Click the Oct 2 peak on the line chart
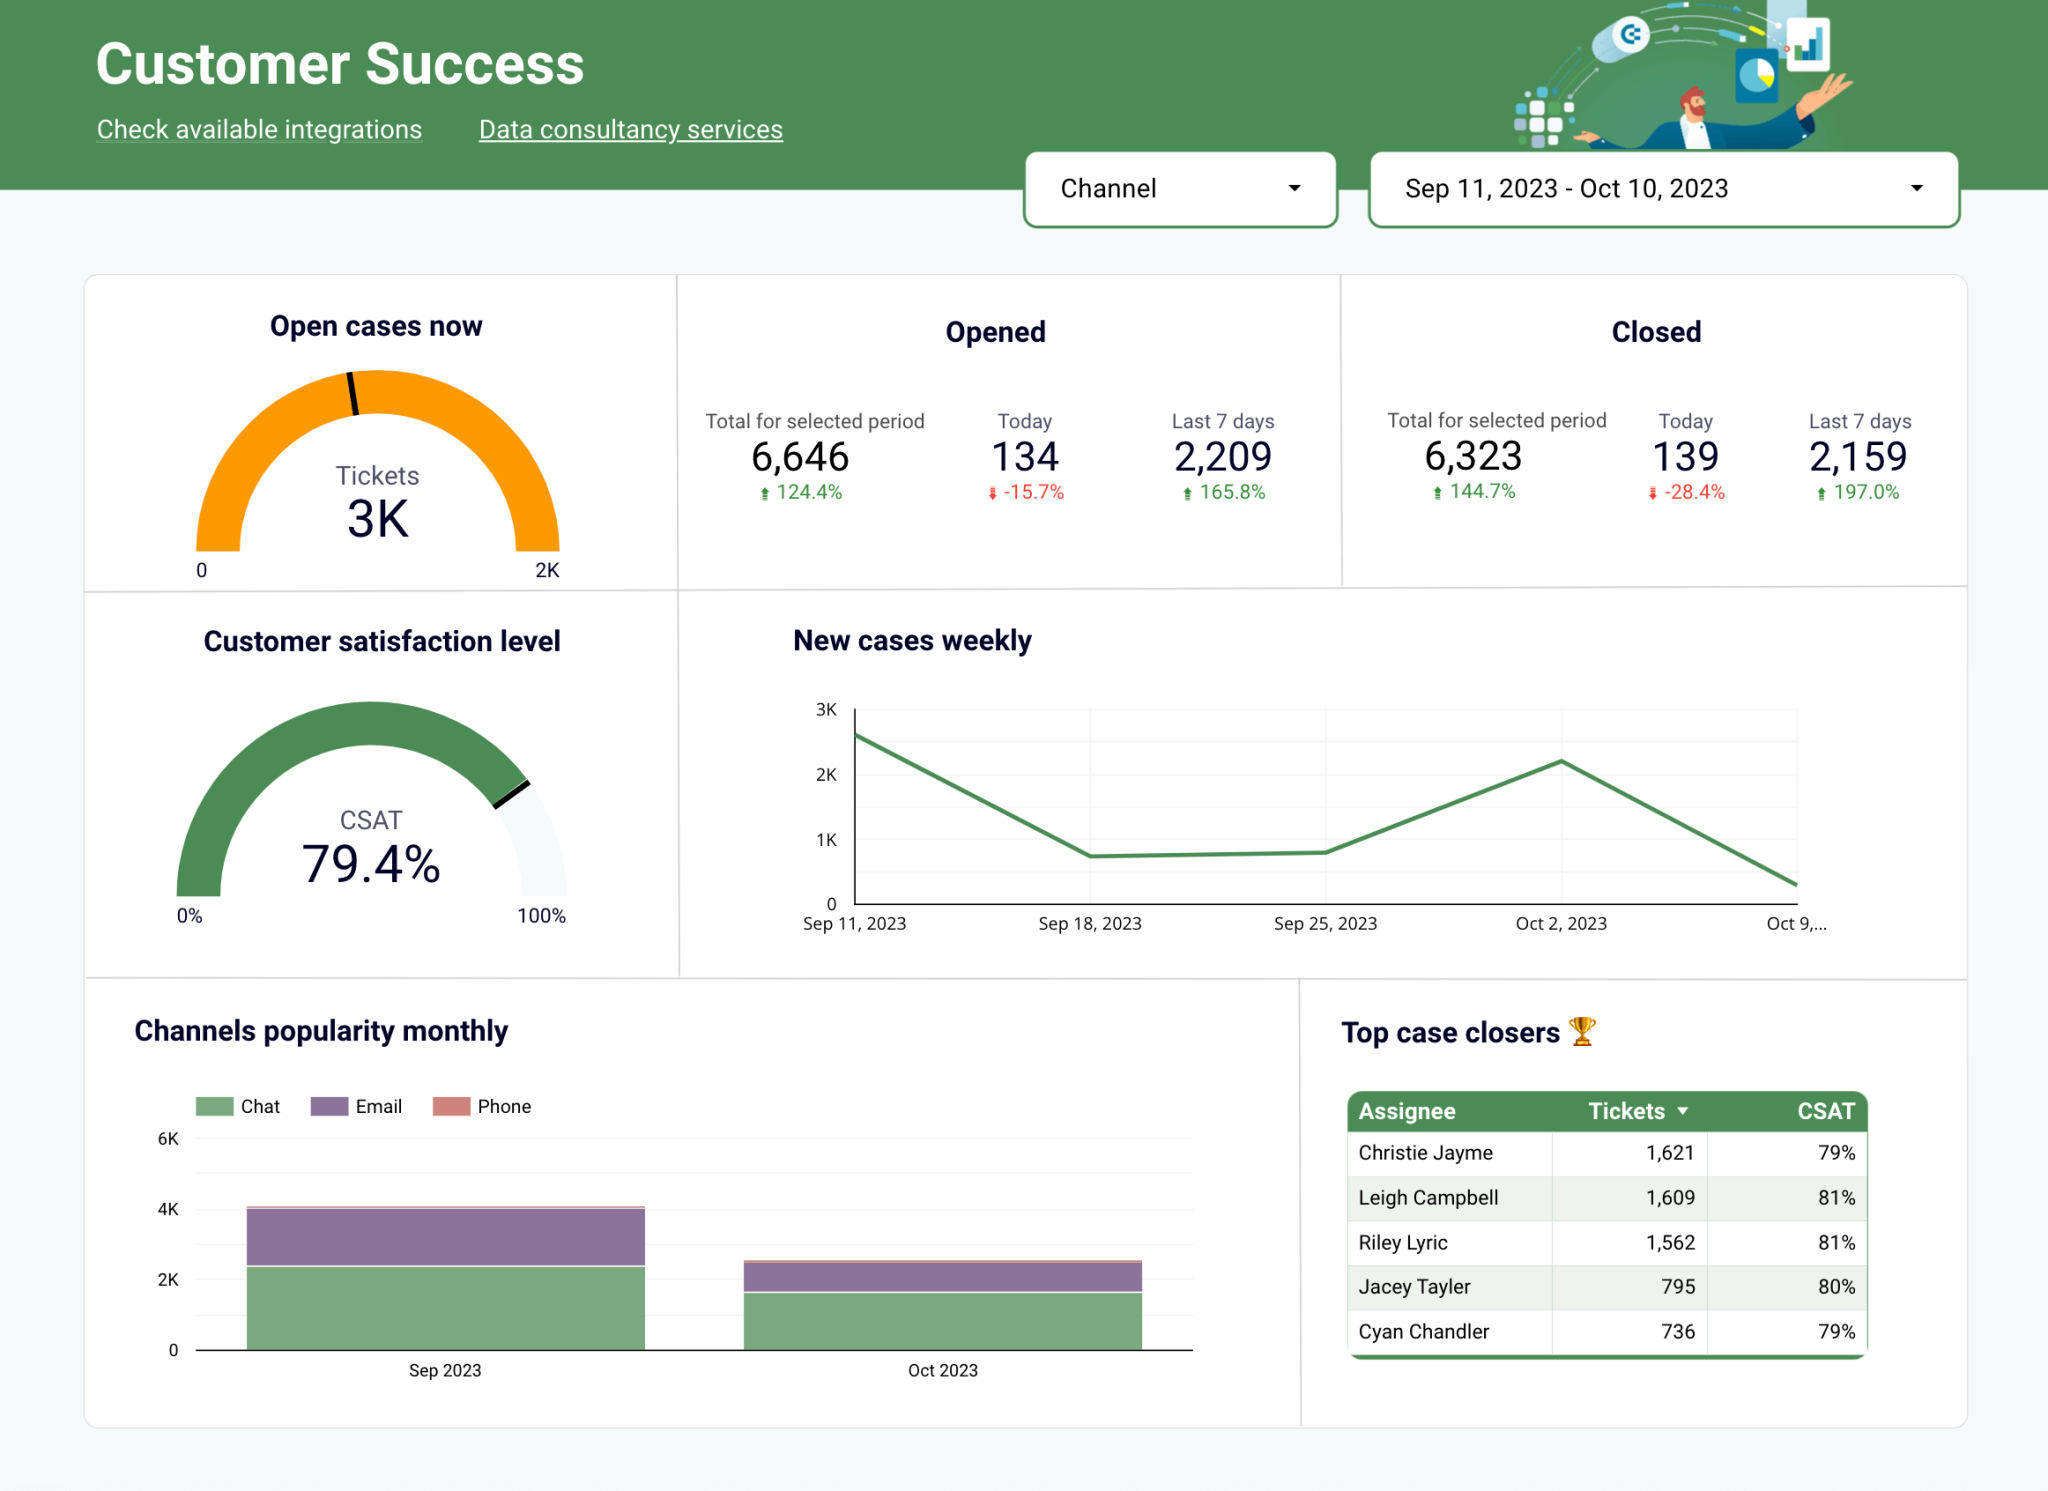This screenshot has width=2048, height=1491. pyautogui.click(x=1560, y=760)
